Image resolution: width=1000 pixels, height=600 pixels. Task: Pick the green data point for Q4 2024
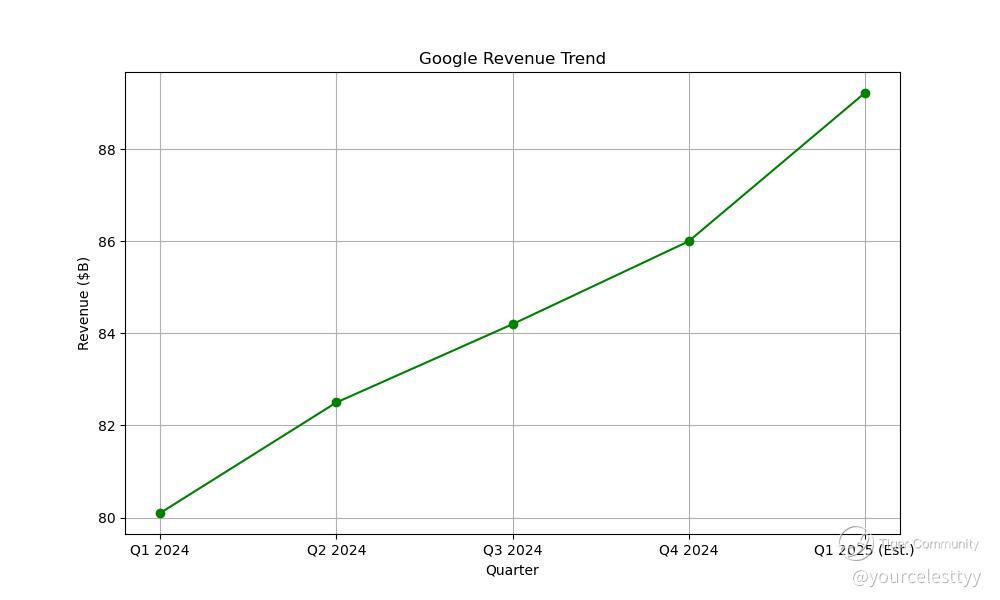[x=689, y=241]
